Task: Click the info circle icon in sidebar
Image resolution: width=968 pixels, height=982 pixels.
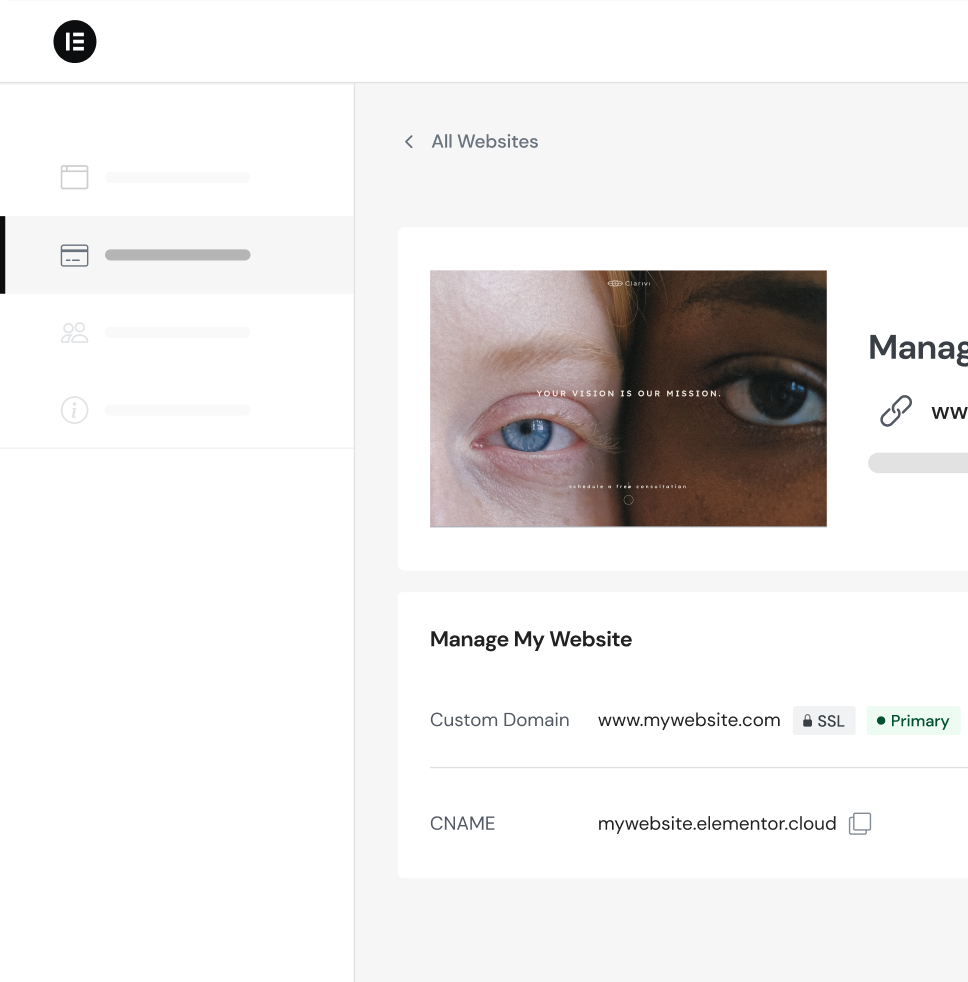Action: coord(75,410)
